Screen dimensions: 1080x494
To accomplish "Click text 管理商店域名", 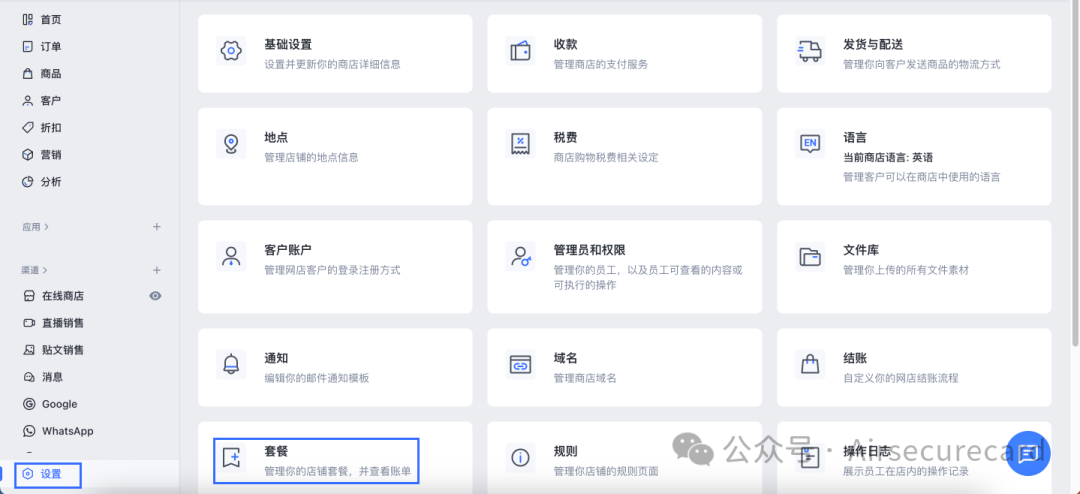I will point(585,378).
